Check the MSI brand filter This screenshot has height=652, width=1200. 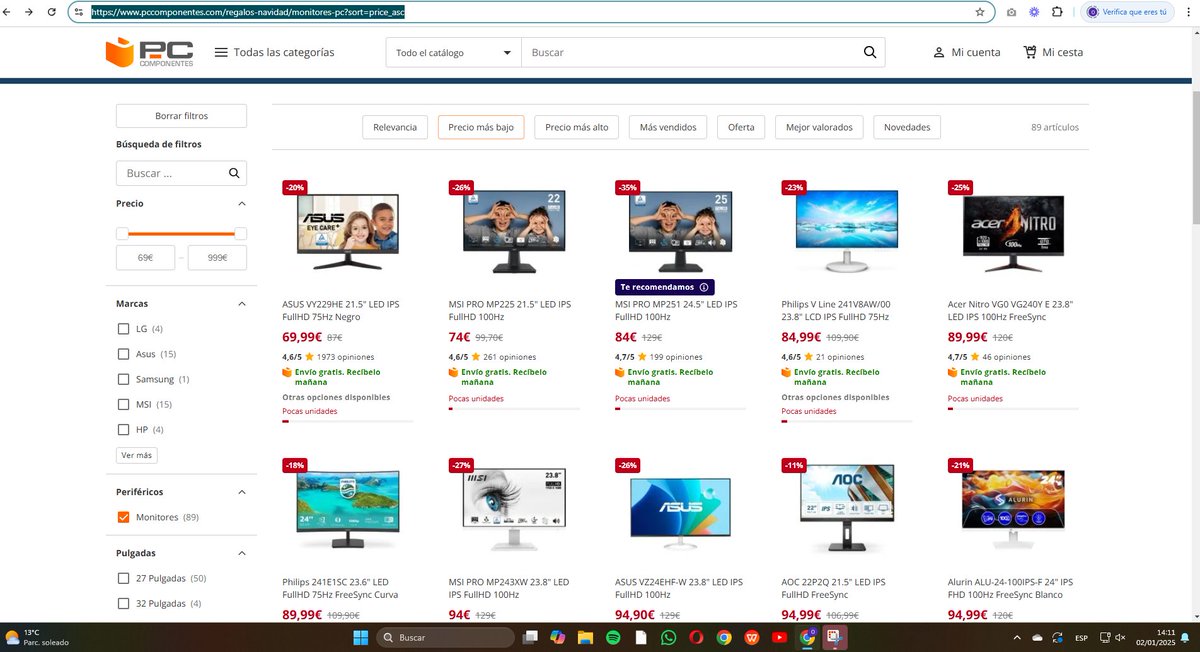pyautogui.click(x=124, y=404)
